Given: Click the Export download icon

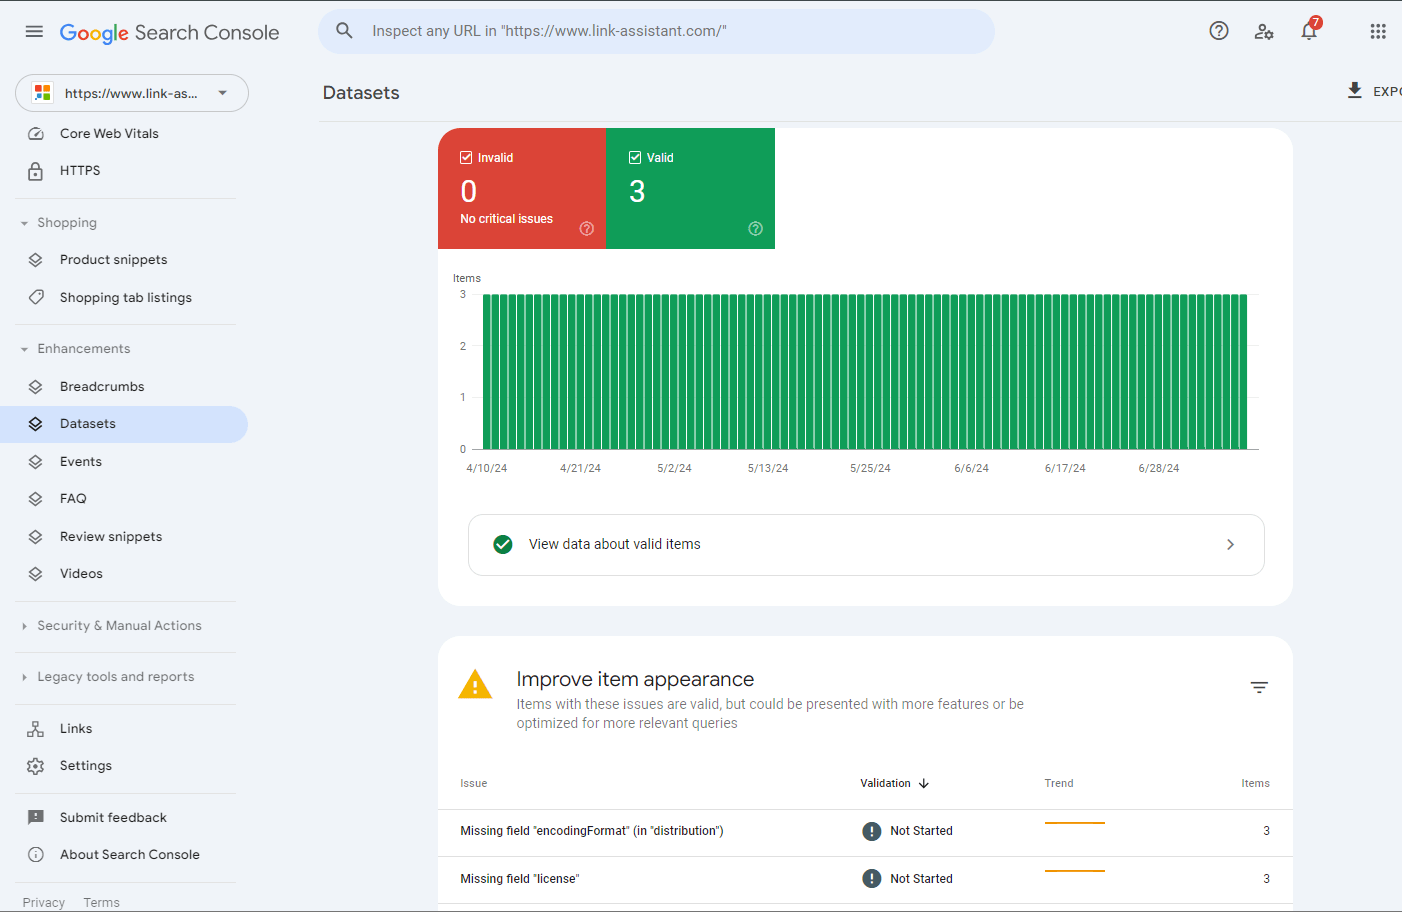Looking at the screenshot, I should pos(1355,91).
